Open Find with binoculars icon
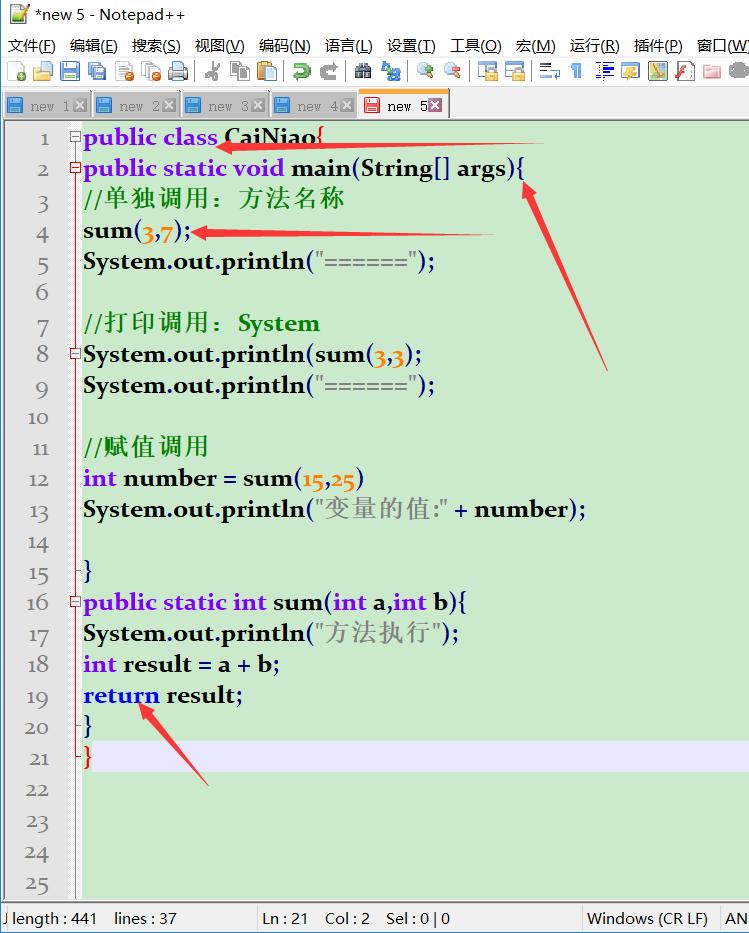Image resolution: width=749 pixels, height=933 pixels. pos(363,71)
